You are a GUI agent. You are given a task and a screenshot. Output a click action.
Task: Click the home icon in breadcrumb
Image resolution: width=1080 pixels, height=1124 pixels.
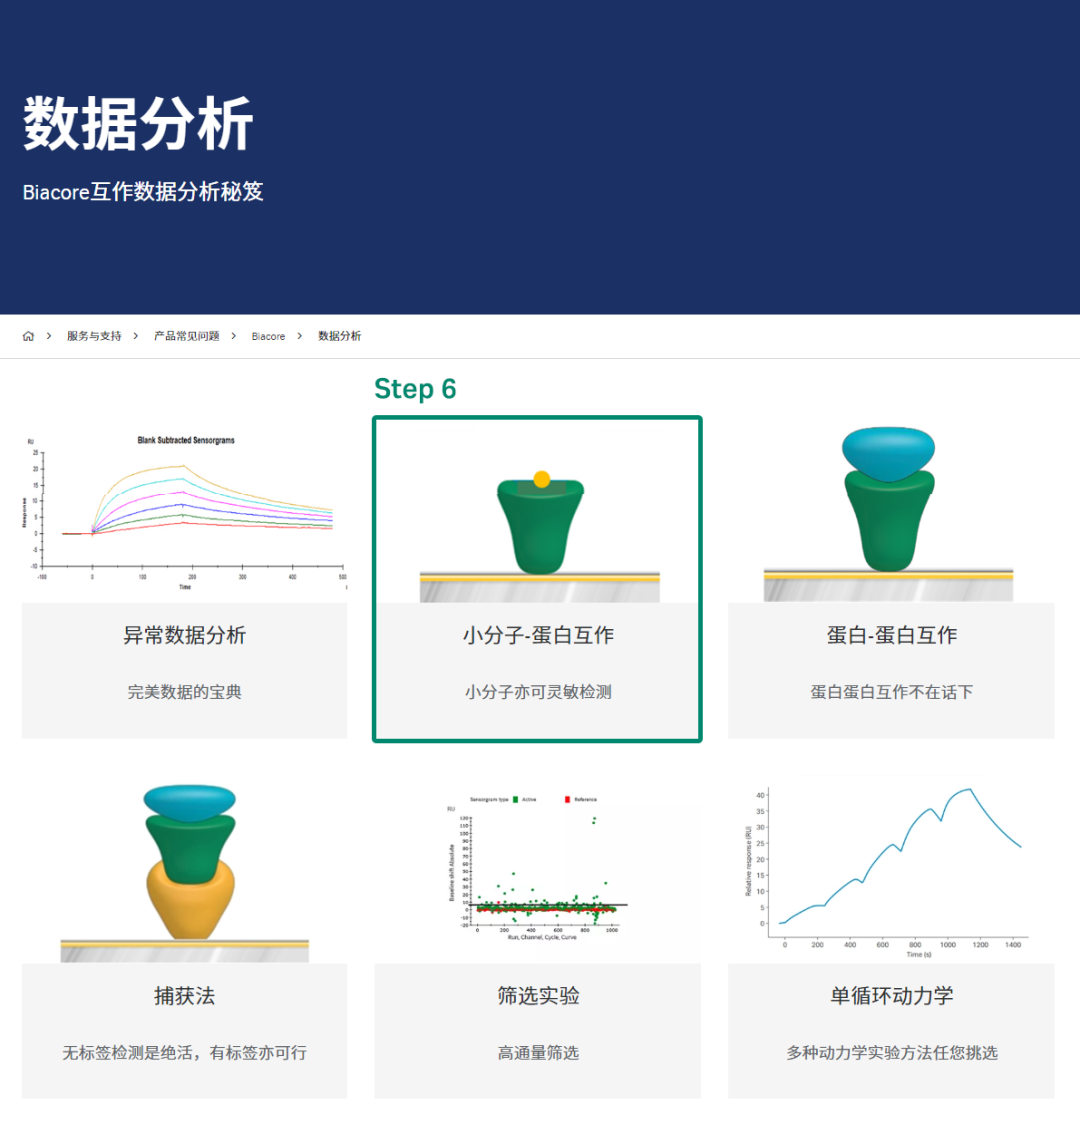(28, 336)
